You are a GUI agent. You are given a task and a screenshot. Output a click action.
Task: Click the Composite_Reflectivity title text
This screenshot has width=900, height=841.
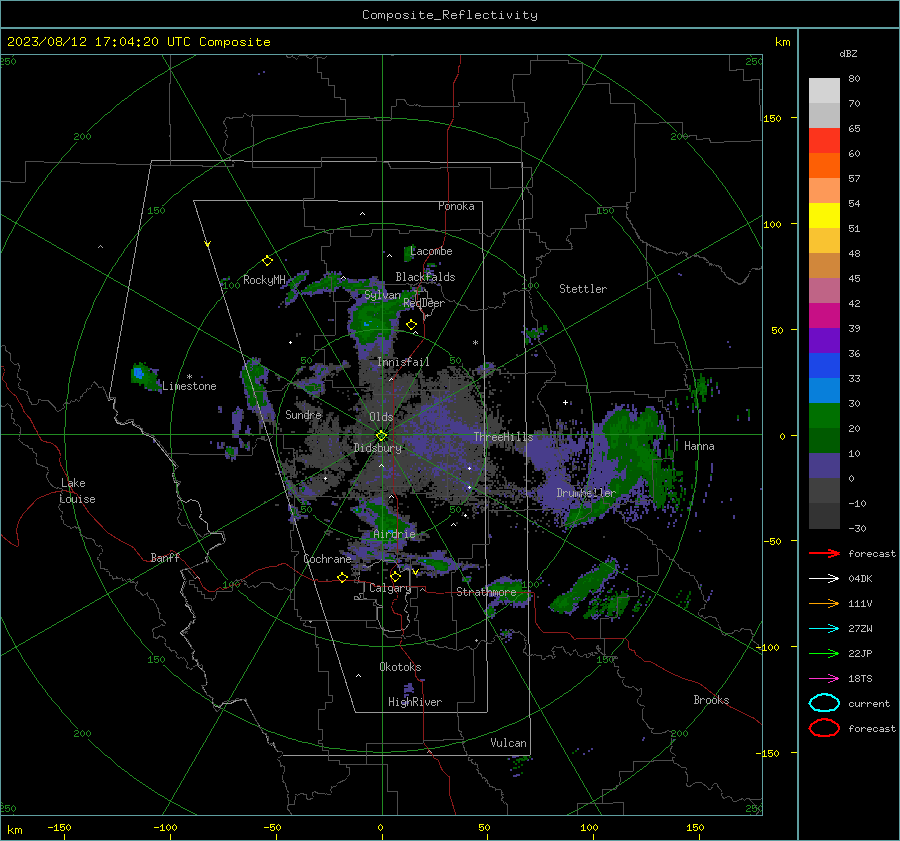(x=449, y=15)
